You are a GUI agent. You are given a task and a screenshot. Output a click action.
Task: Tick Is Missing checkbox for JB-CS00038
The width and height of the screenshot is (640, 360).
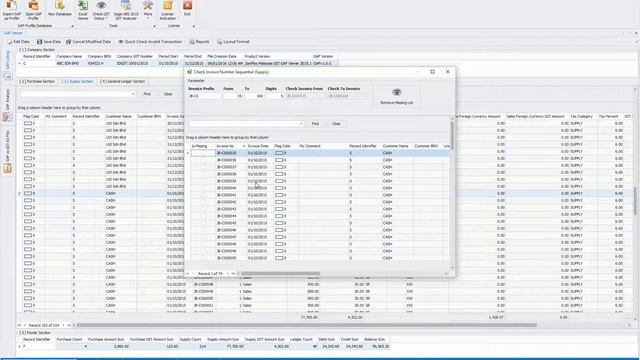click(x=203, y=174)
